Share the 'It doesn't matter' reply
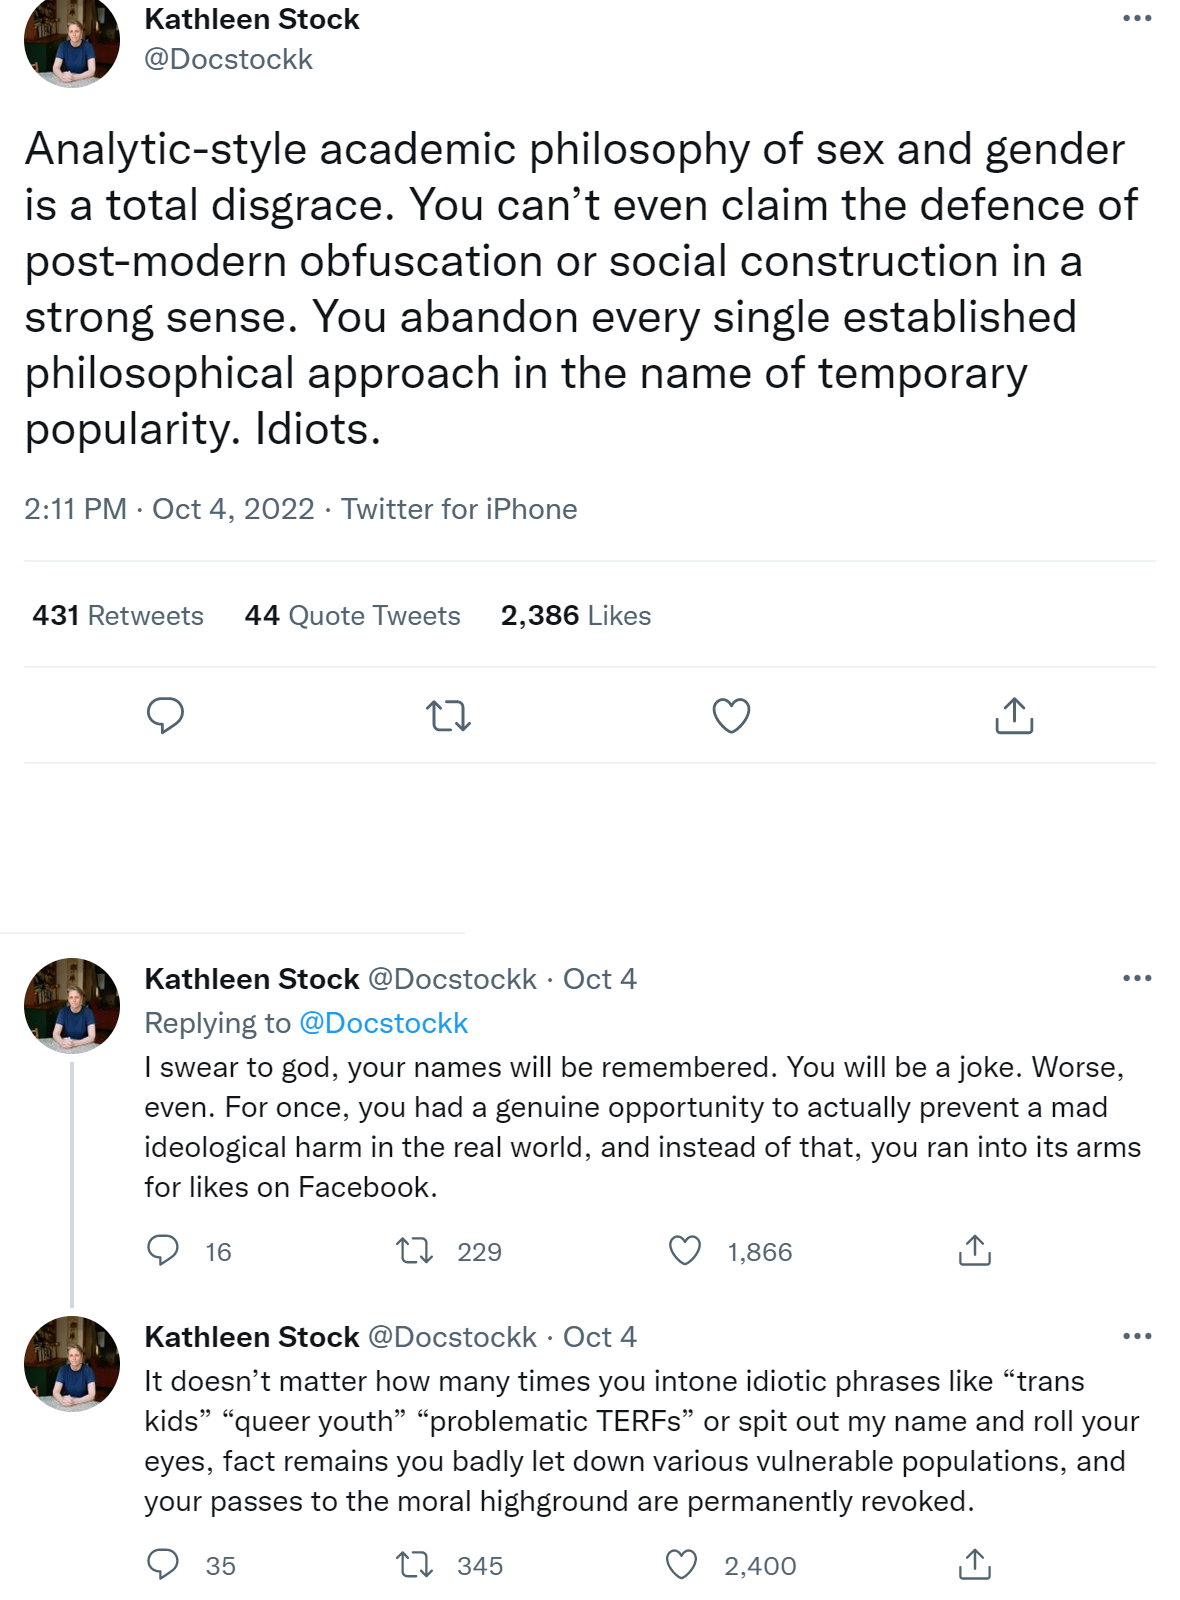1180x1600 pixels. pos(974,1564)
